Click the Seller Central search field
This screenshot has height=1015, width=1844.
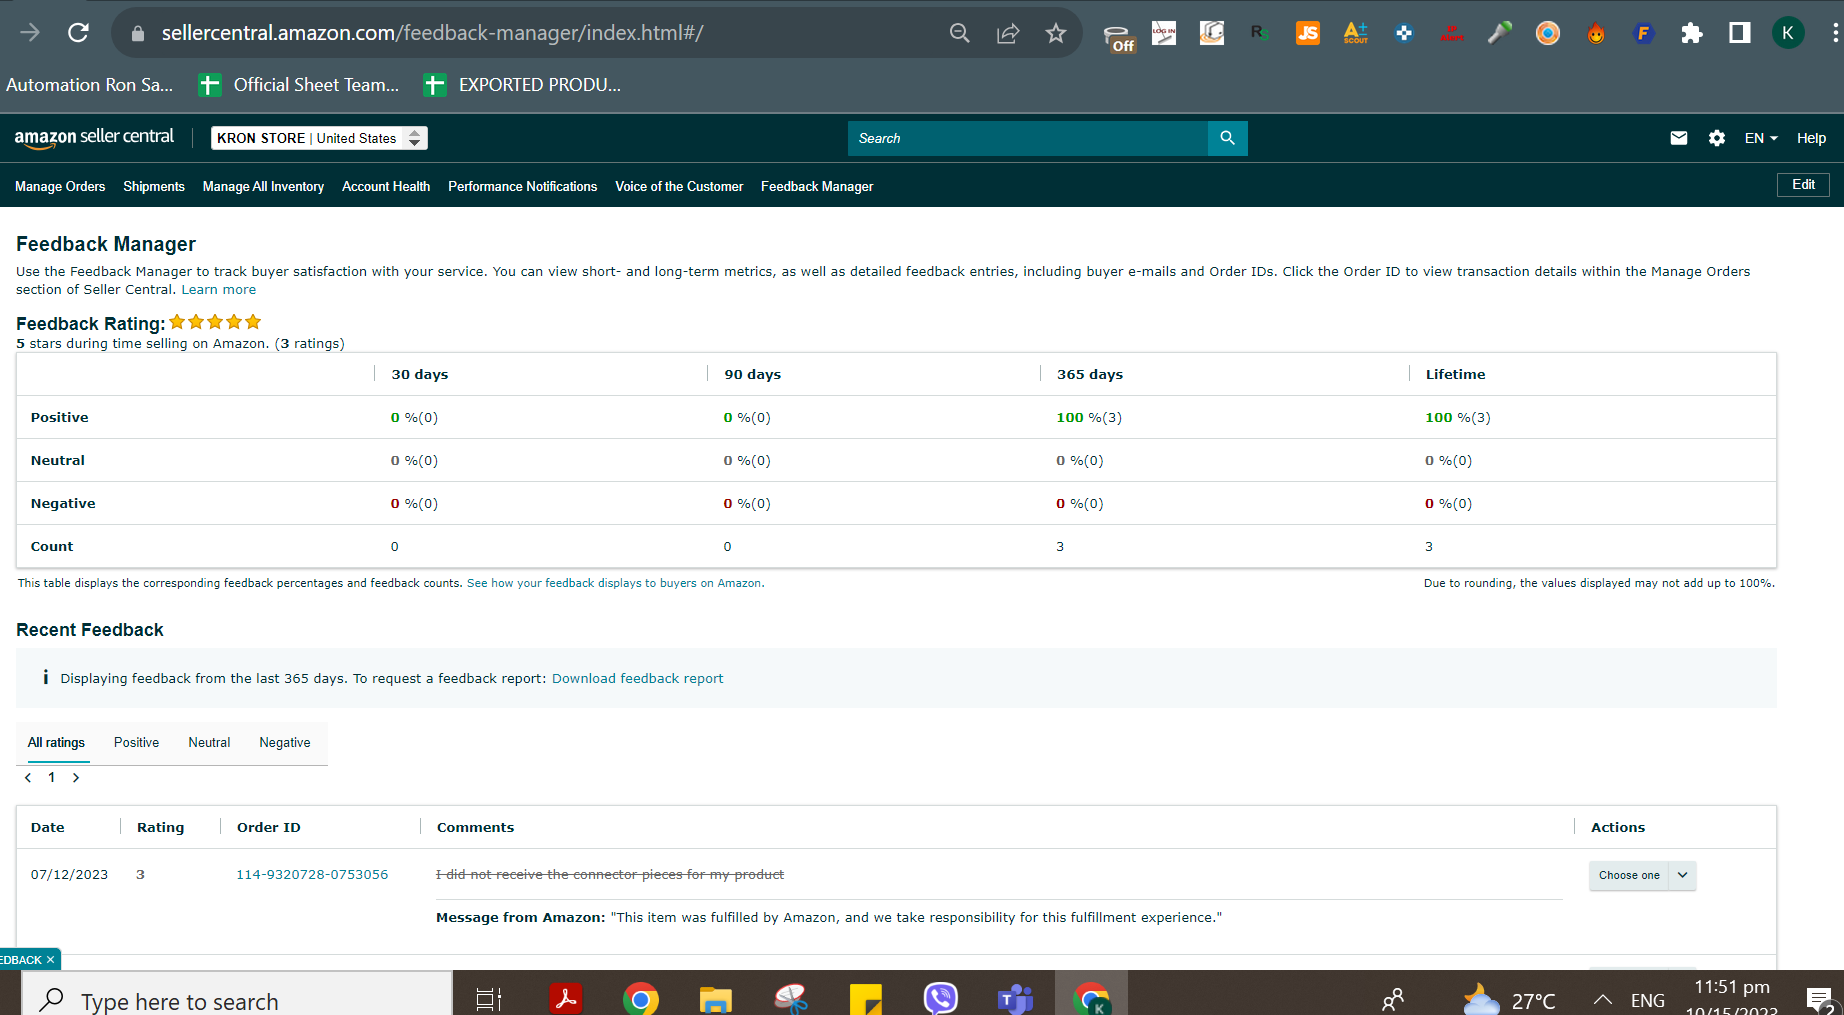click(1028, 138)
